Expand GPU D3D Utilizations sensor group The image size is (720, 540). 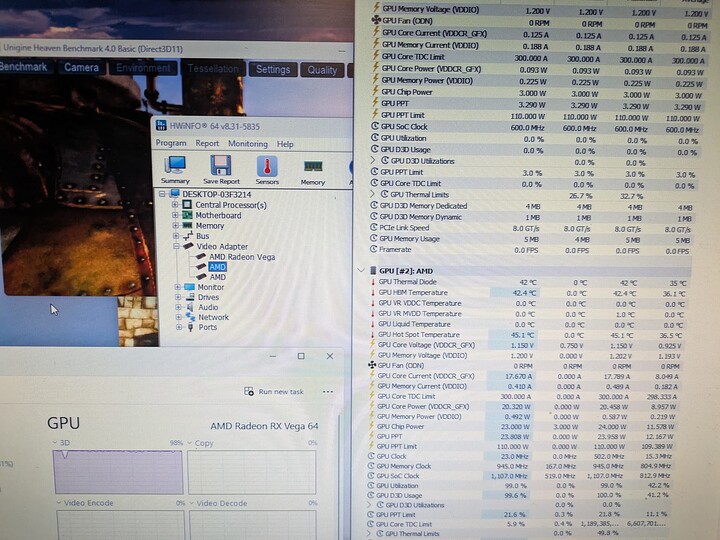[373, 161]
